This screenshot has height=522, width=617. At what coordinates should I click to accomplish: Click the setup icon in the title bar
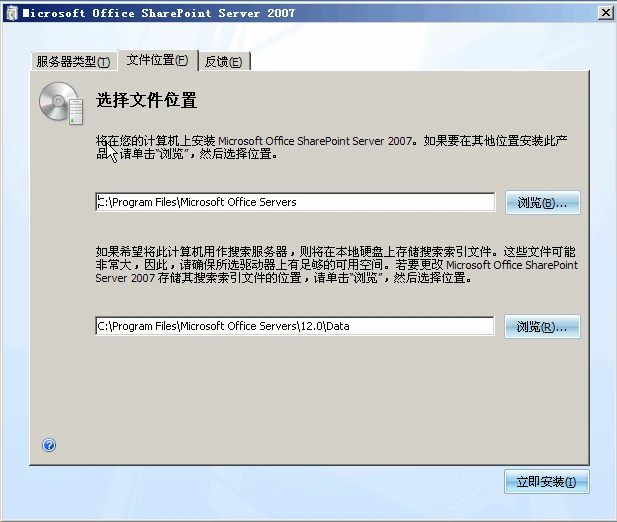pos(12,13)
